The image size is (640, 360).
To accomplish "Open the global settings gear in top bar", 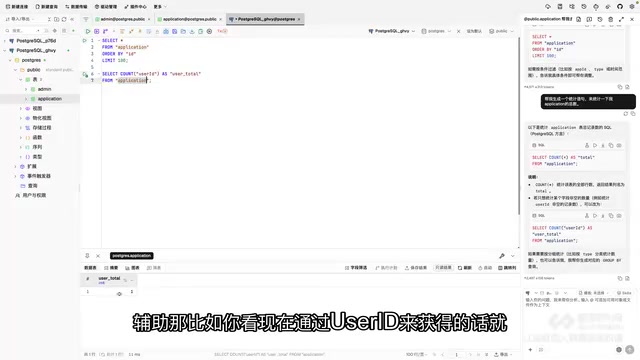I will (632, 7).
